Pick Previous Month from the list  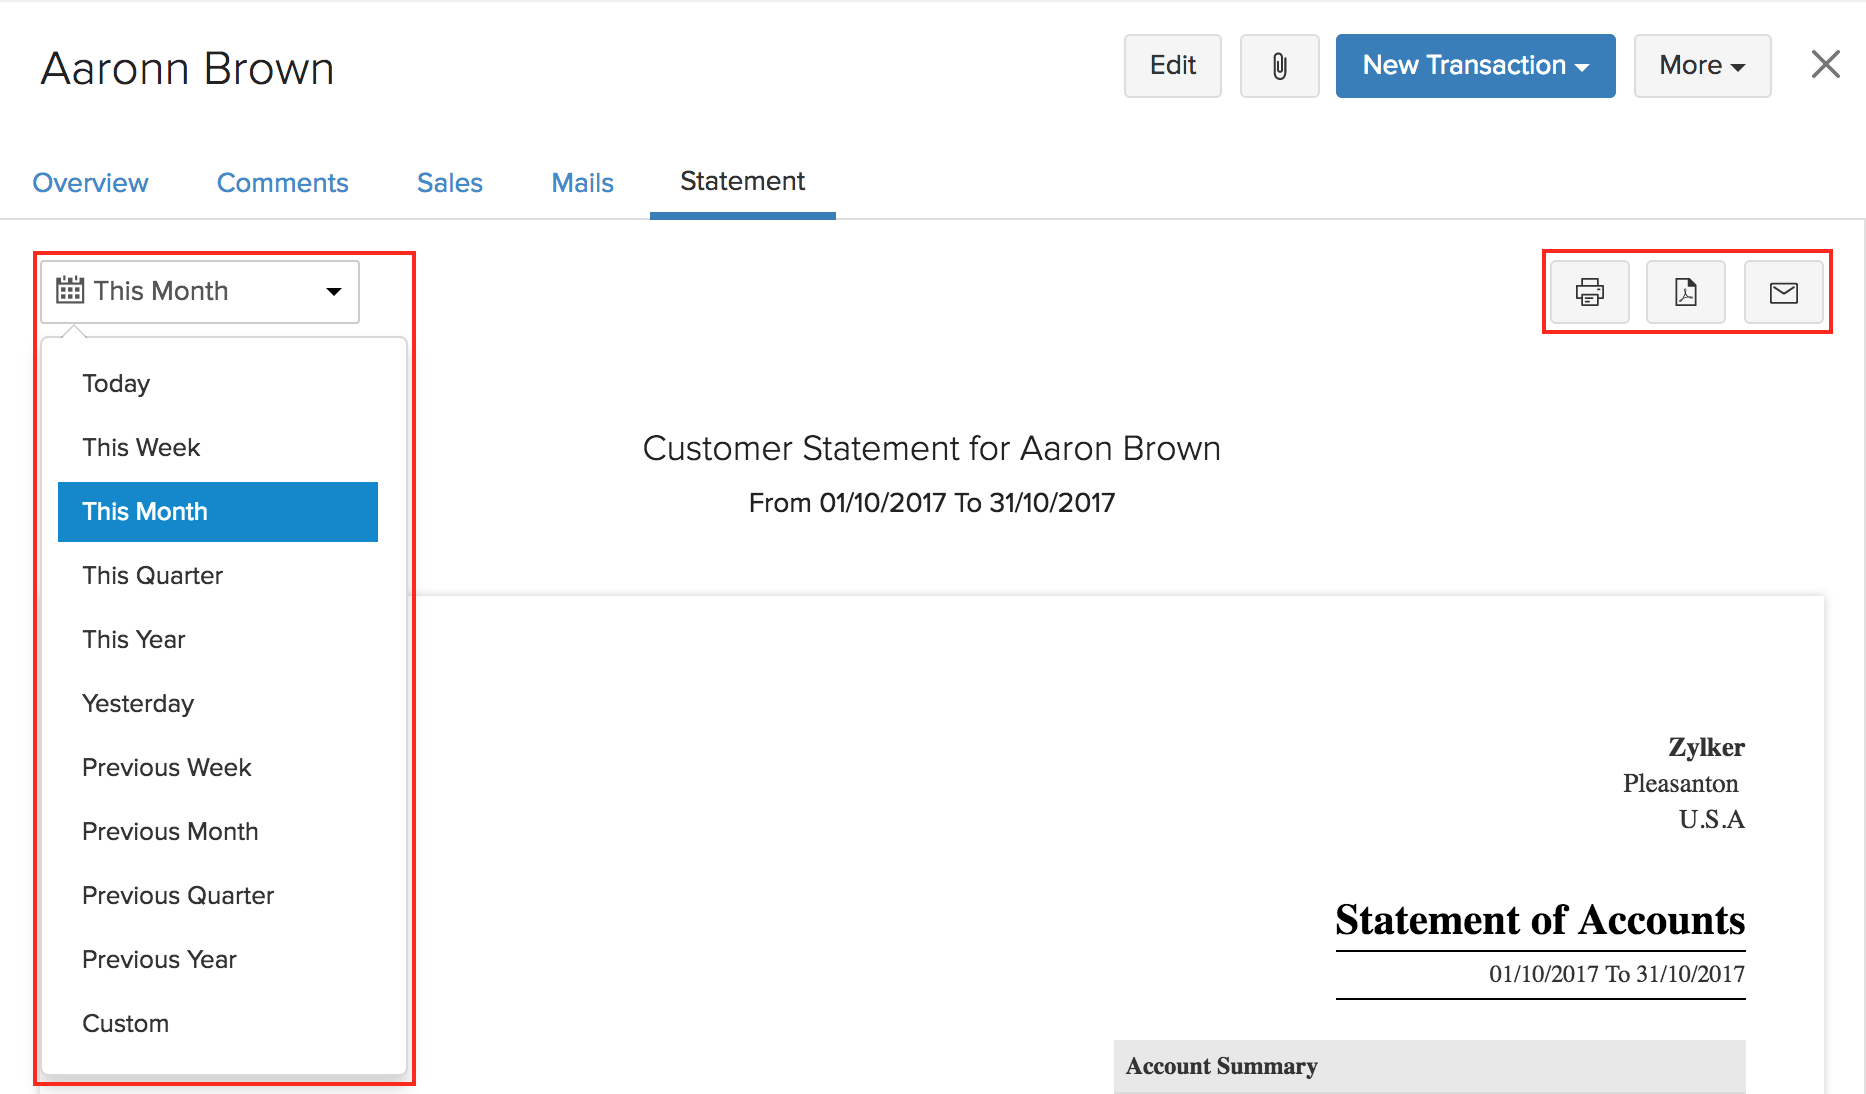[170, 831]
